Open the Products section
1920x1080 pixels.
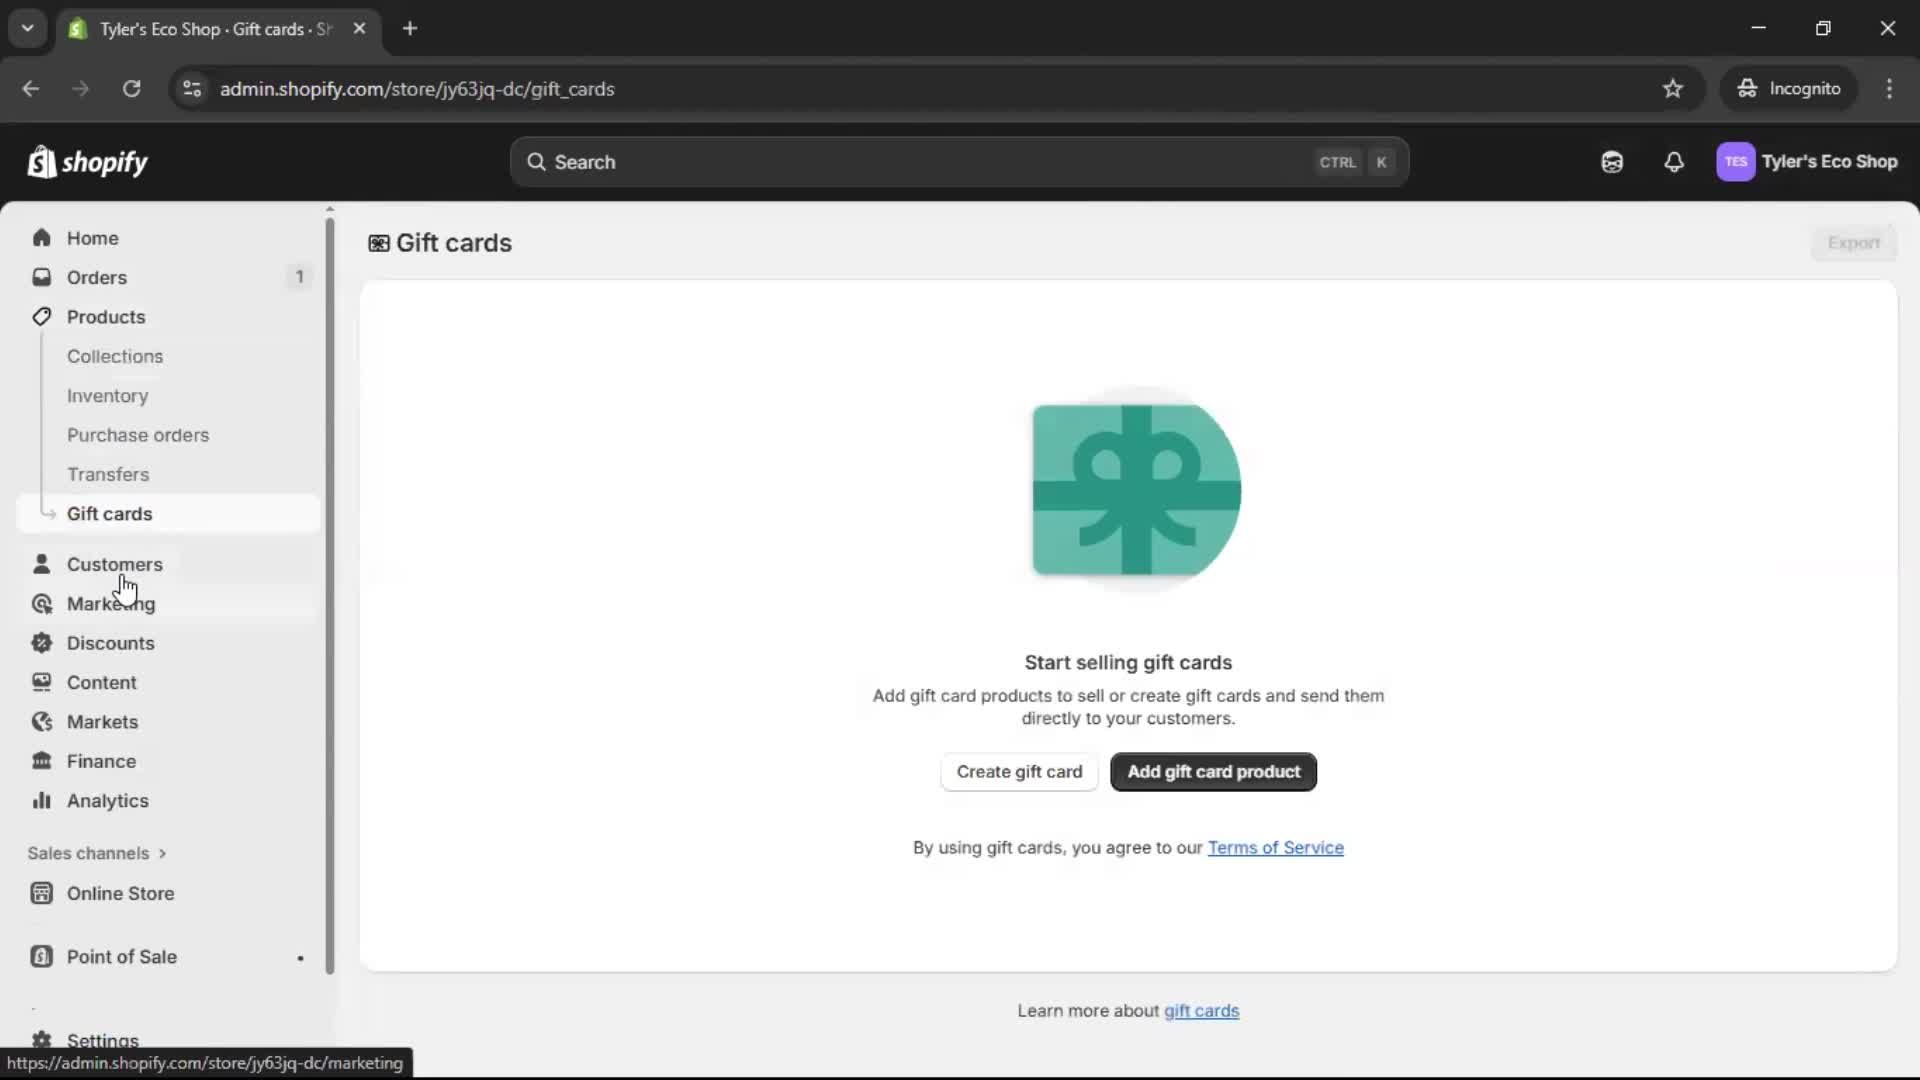click(x=105, y=316)
